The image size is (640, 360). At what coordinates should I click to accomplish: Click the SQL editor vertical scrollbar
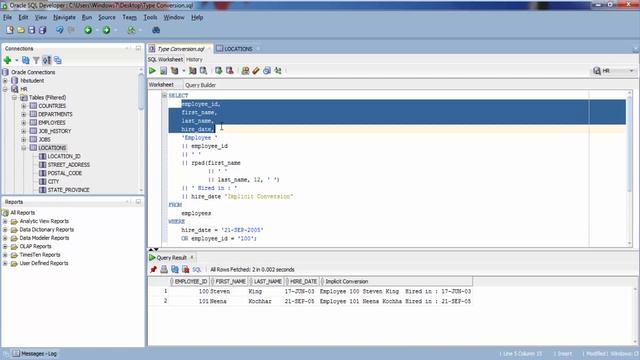click(x=629, y=143)
